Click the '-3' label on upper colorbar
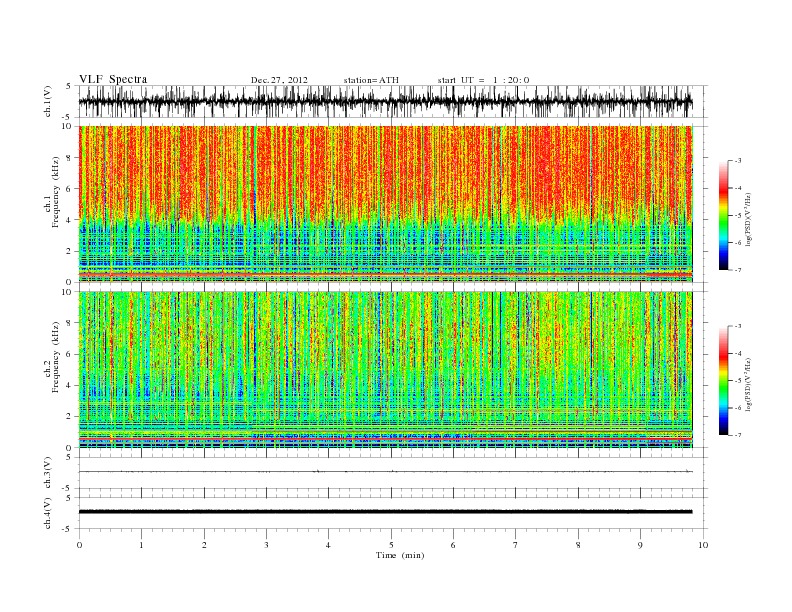The width and height of the screenshot is (792, 612). 738,161
